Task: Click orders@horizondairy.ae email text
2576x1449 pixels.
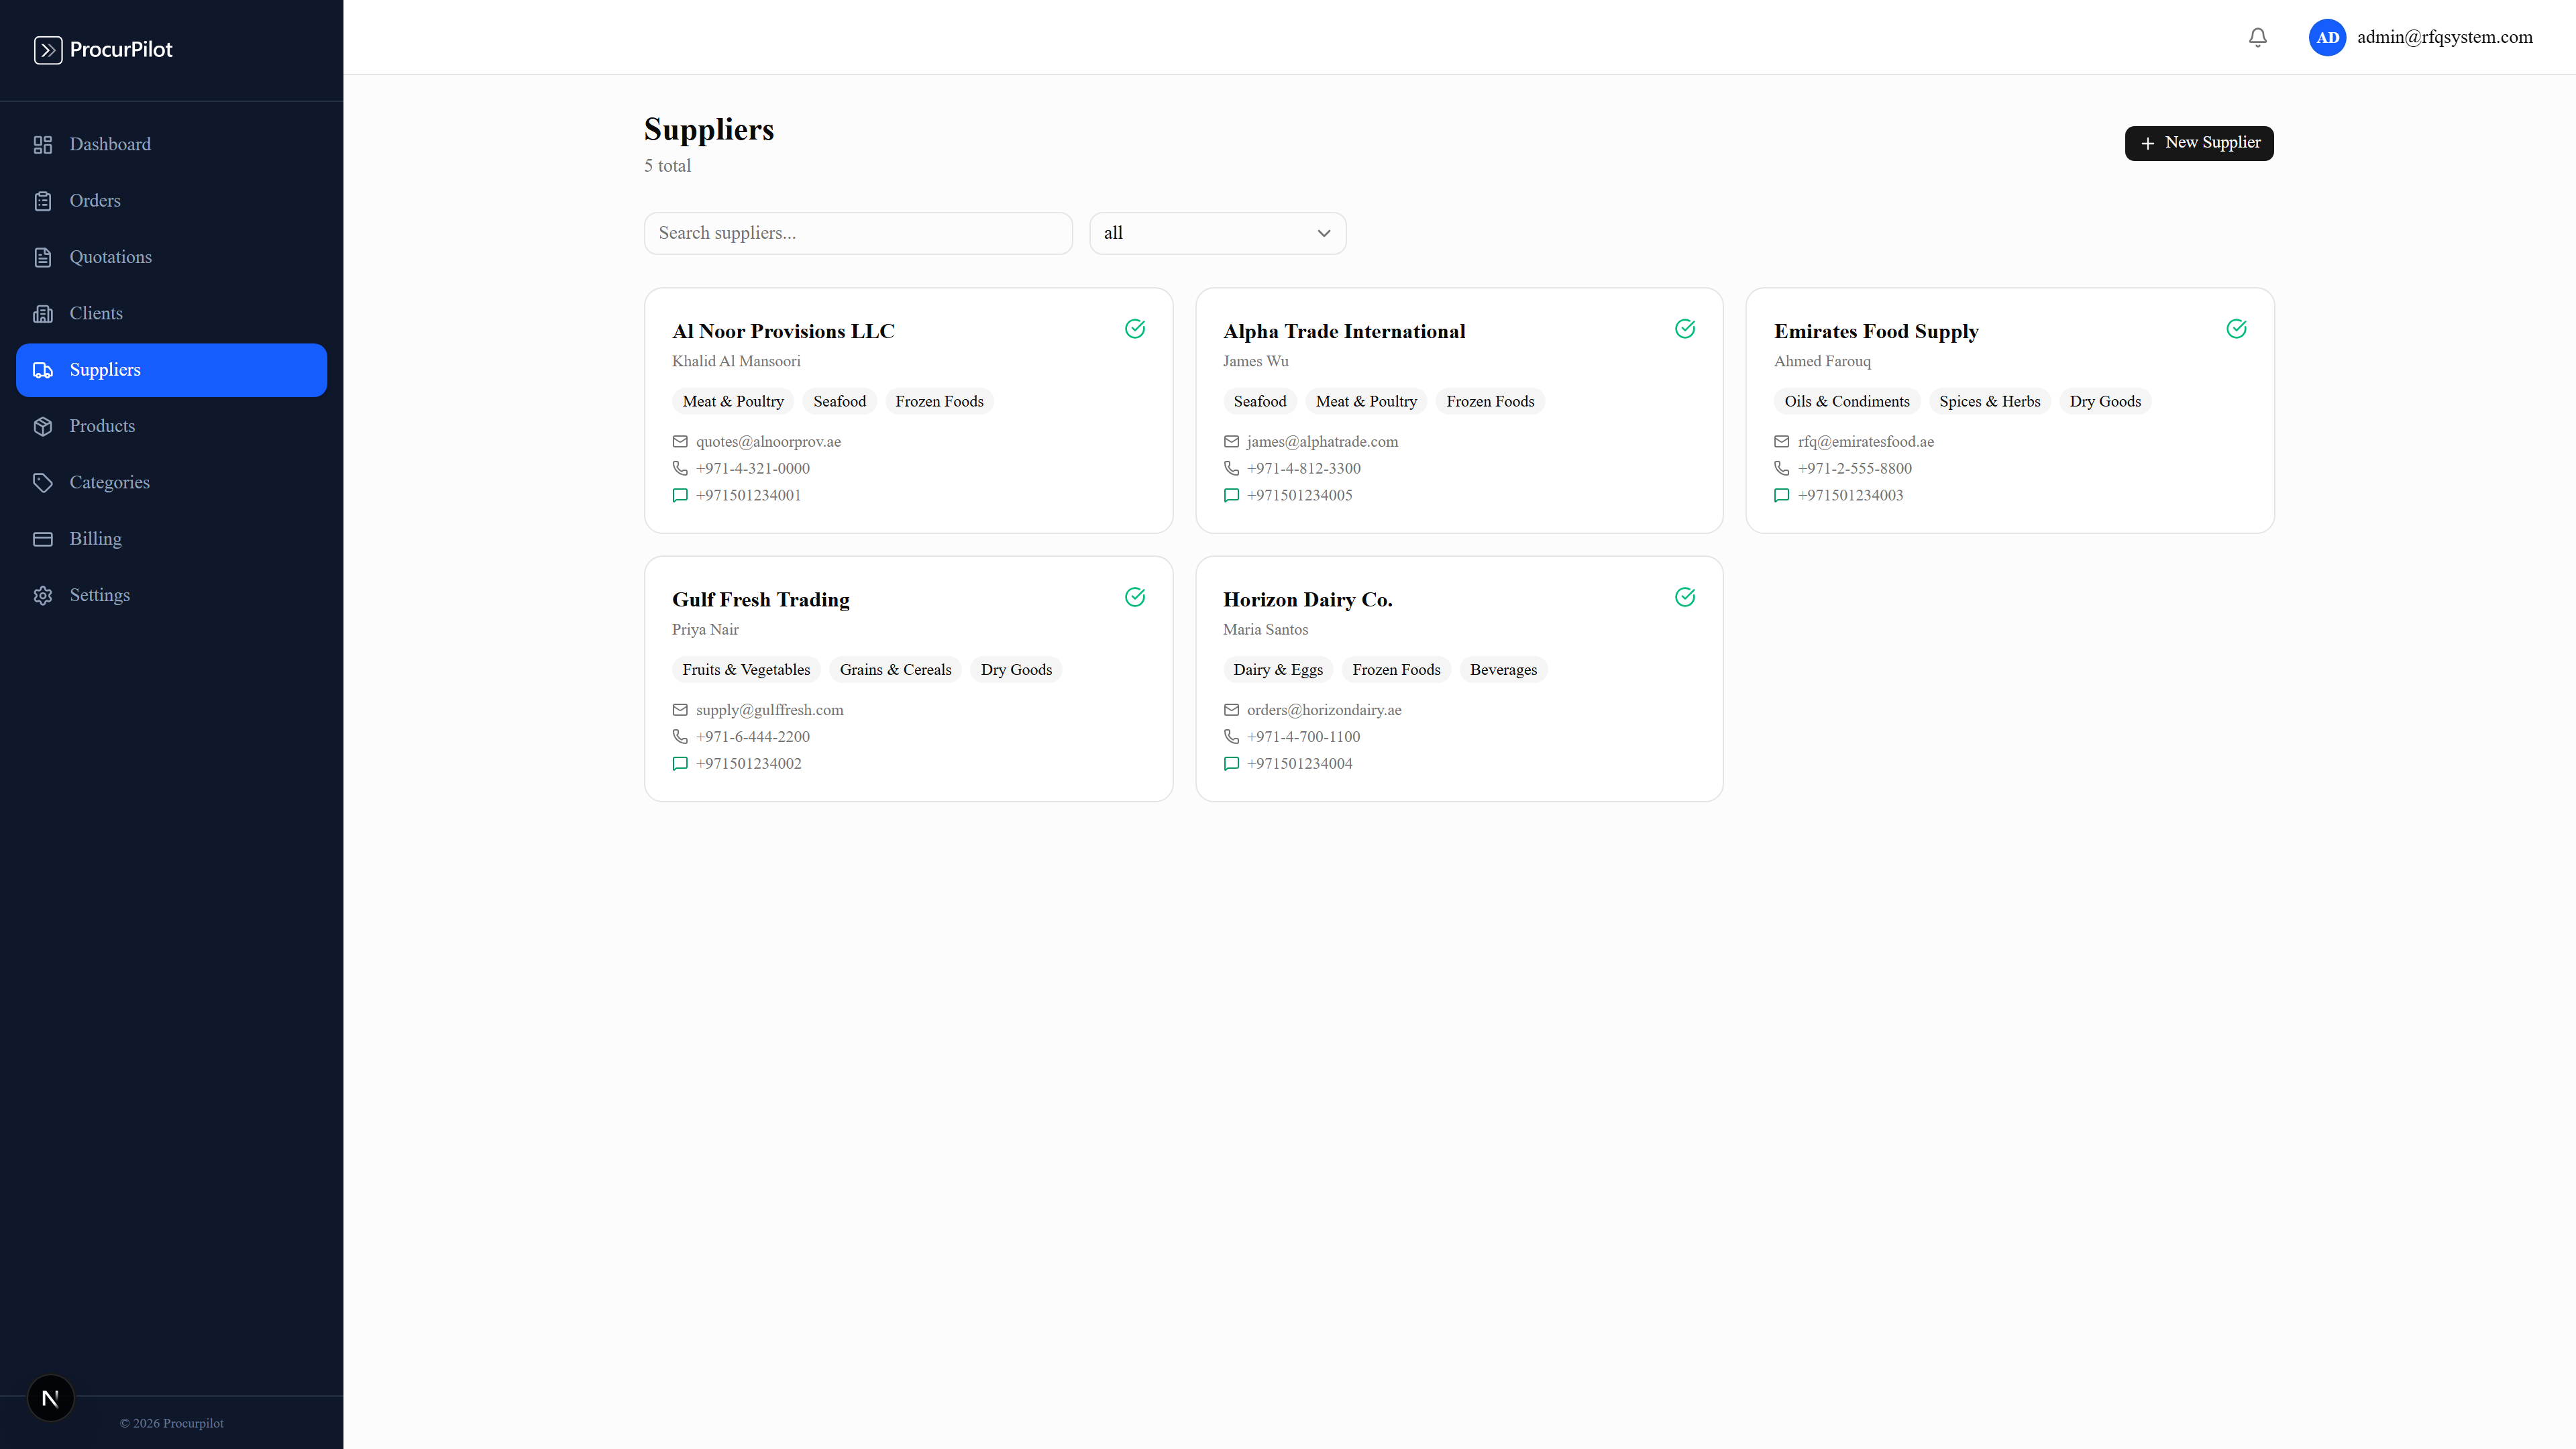Action: (1324, 710)
